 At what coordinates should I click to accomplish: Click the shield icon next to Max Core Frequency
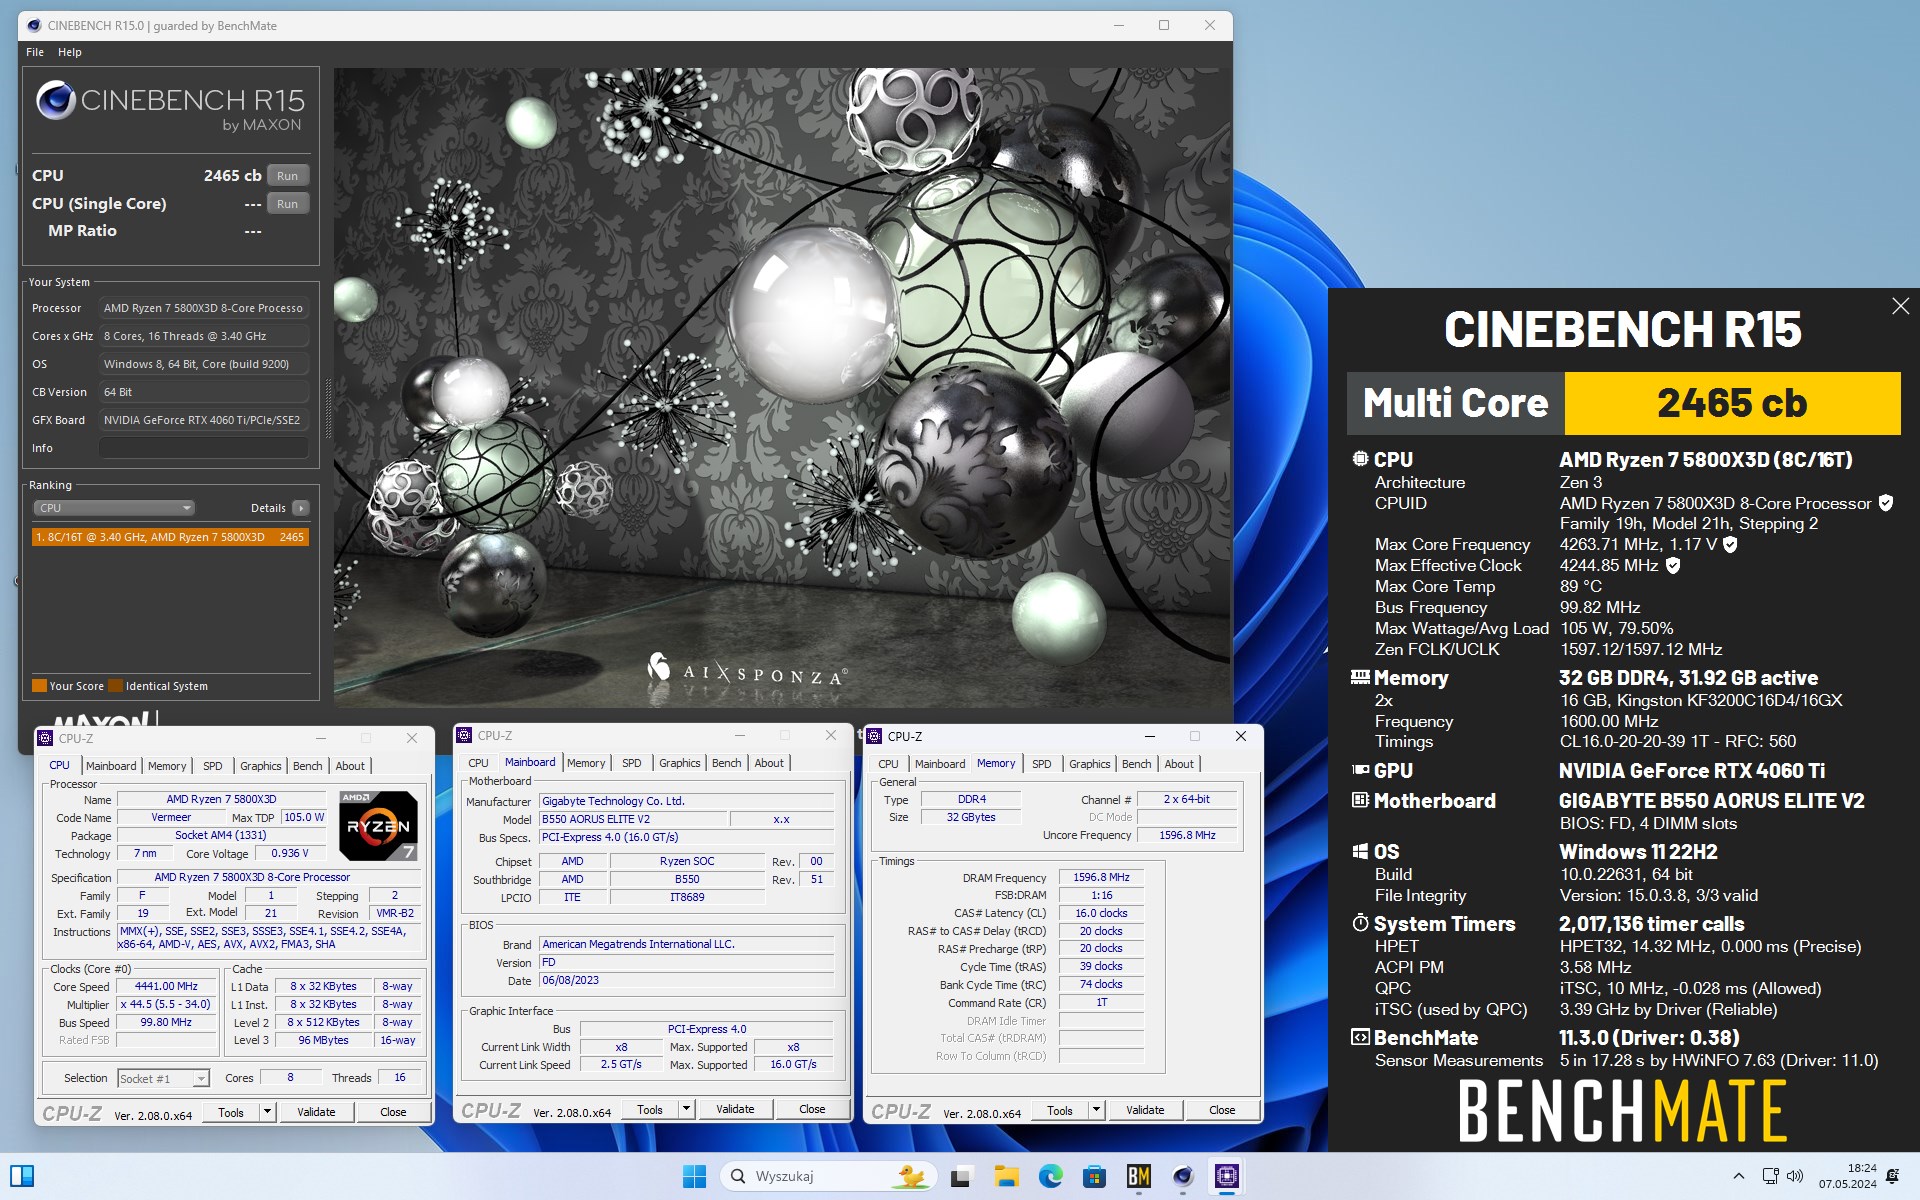click(x=1730, y=544)
